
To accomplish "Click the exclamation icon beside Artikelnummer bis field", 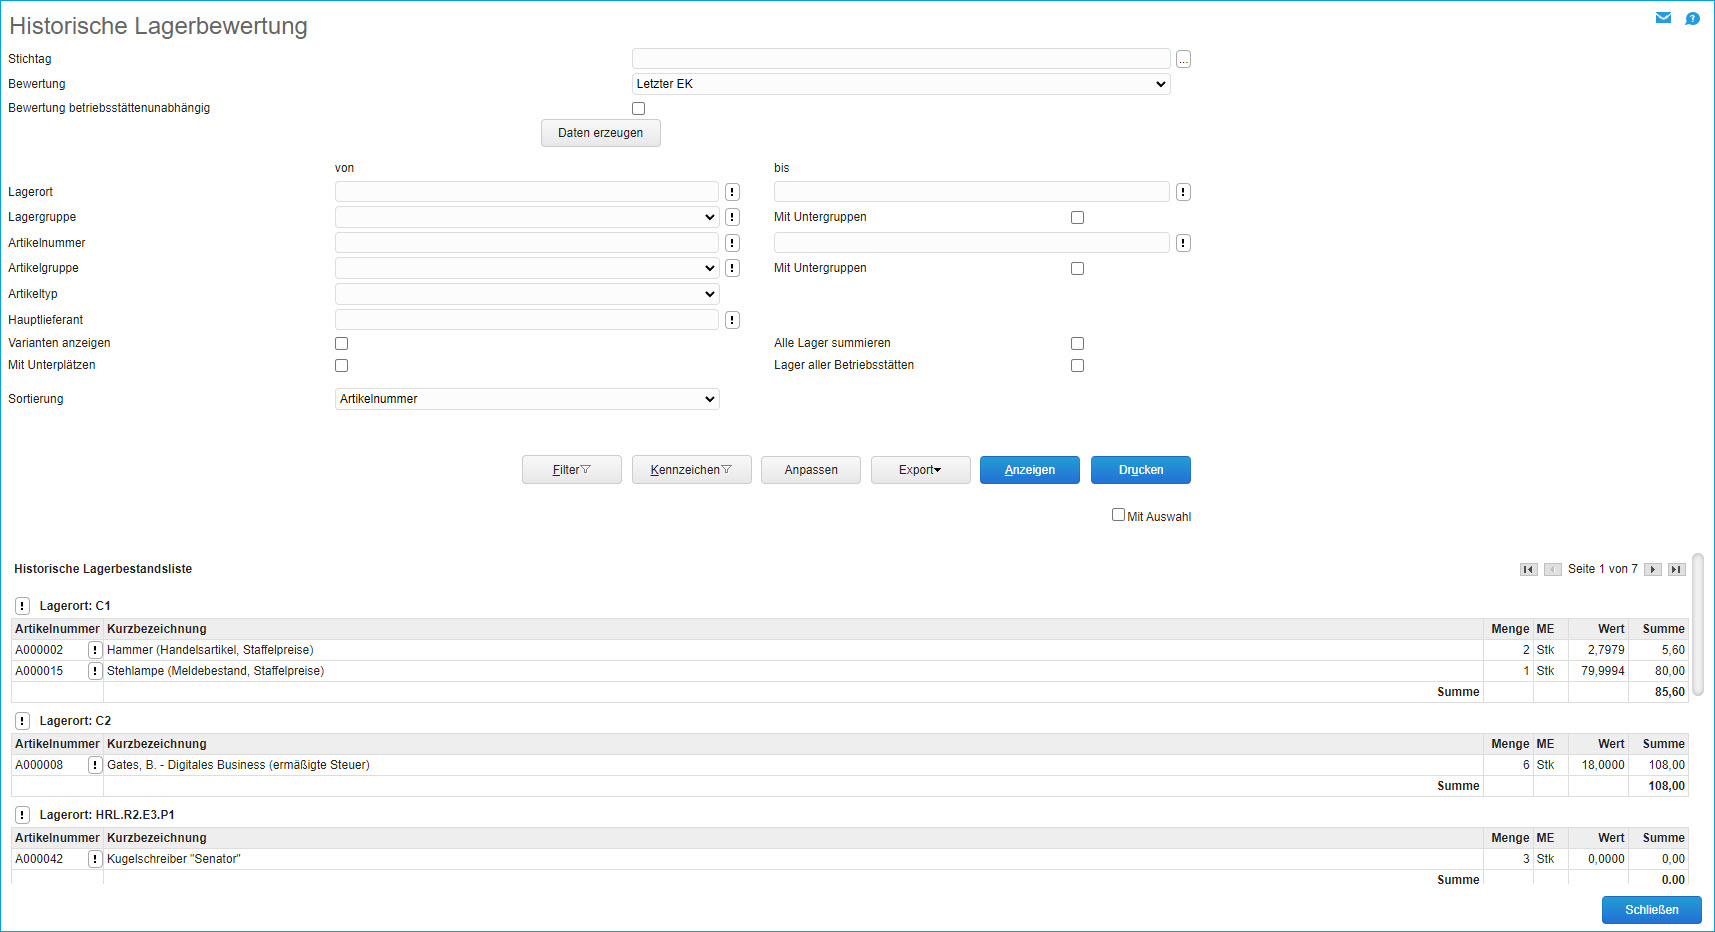I will click(1183, 243).
